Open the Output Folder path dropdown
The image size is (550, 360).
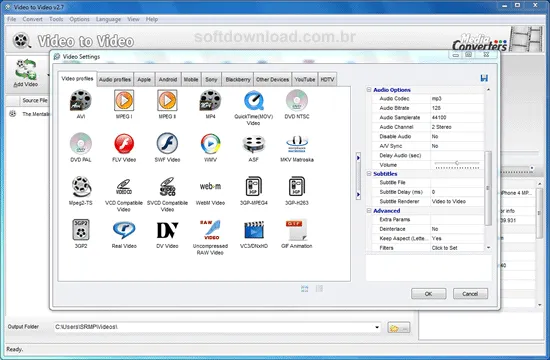pos(377,327)
